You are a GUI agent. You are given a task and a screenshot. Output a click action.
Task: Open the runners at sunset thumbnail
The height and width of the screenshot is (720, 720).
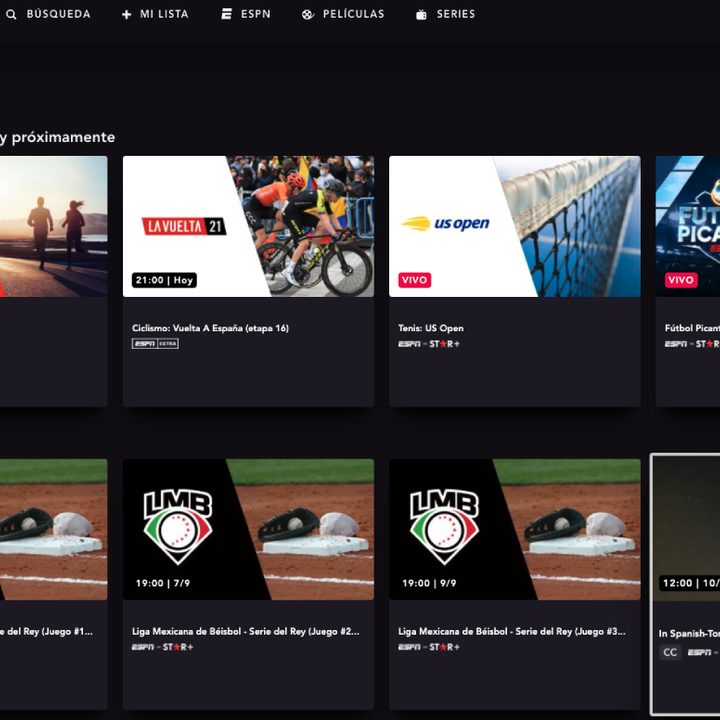pyautogui.click(x=54, y=226)
